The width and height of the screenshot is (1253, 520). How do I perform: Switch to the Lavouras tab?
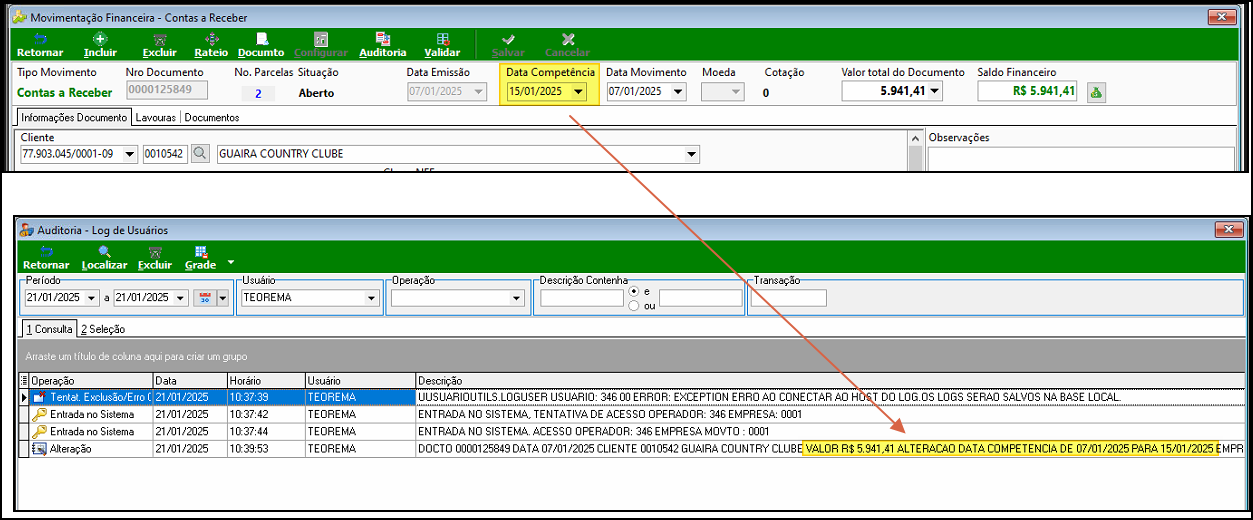156,117
